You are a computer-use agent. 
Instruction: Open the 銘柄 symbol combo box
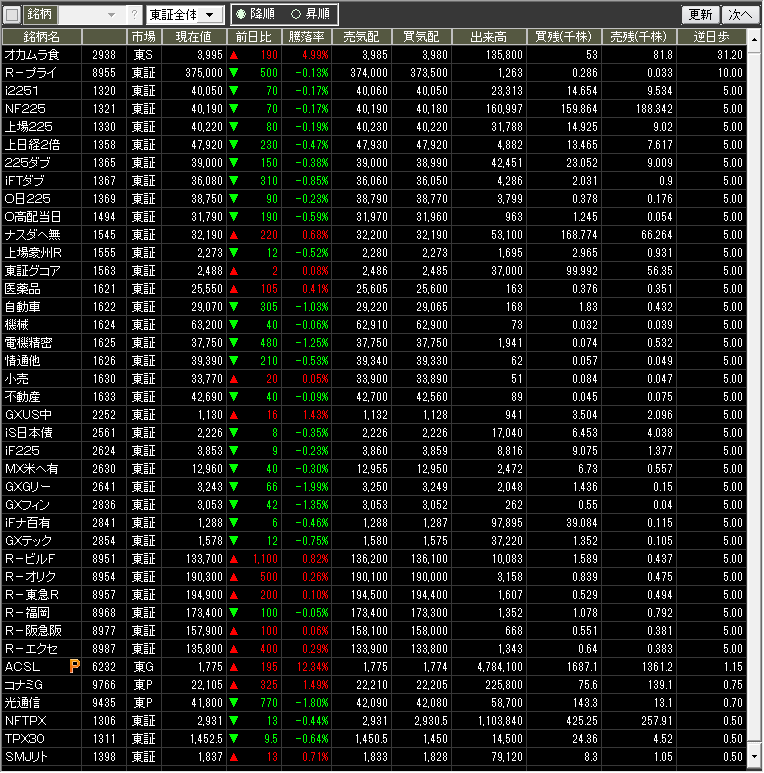(91, 15)
